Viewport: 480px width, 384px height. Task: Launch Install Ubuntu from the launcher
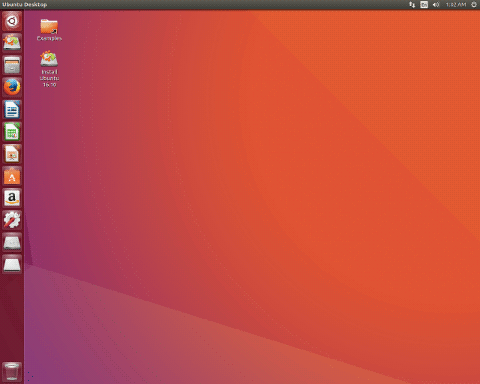coord(12,43)
